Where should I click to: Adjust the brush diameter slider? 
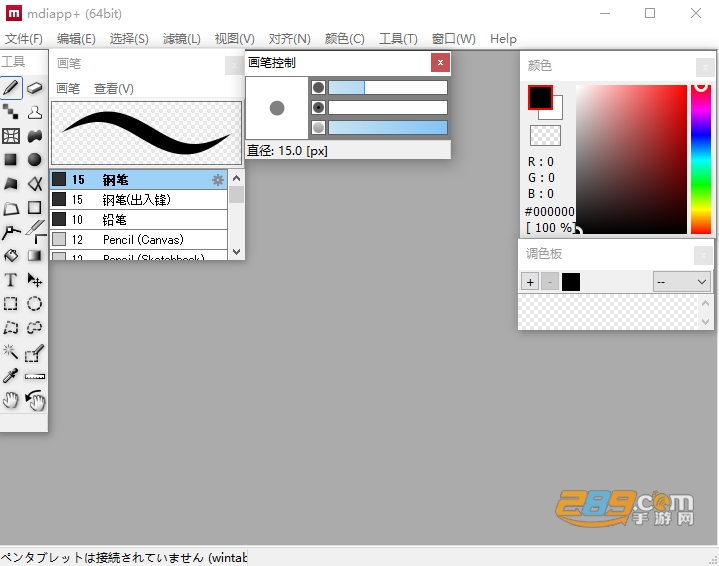(x=388, y=87)
